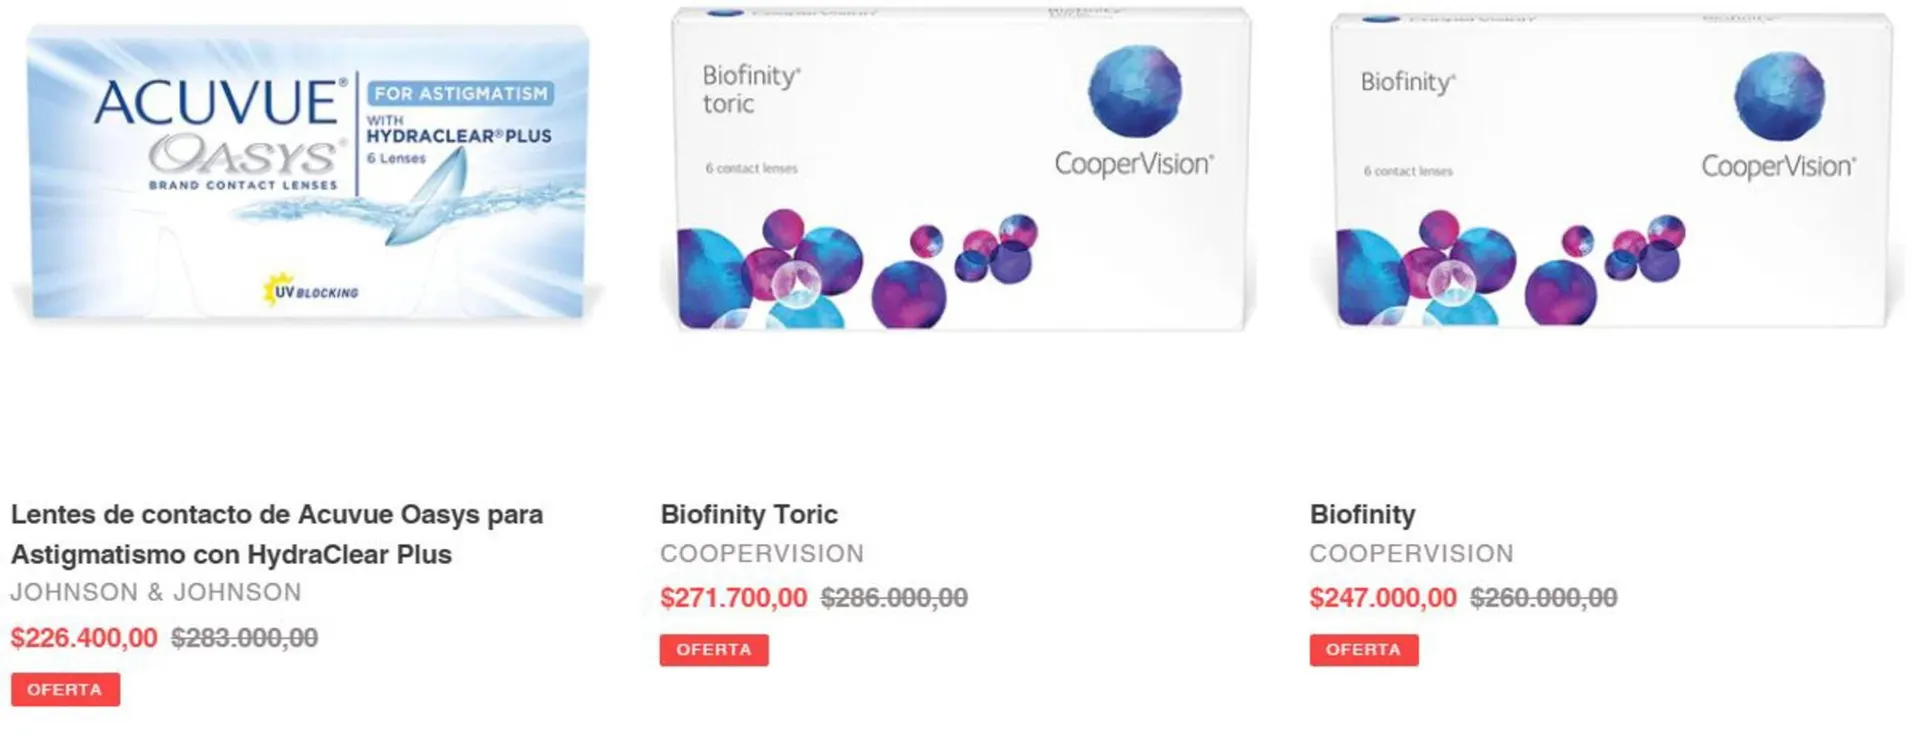Open the 'Biofinity' product title link
This screenshot has width=1920, height=734.
coord(1362,514)
